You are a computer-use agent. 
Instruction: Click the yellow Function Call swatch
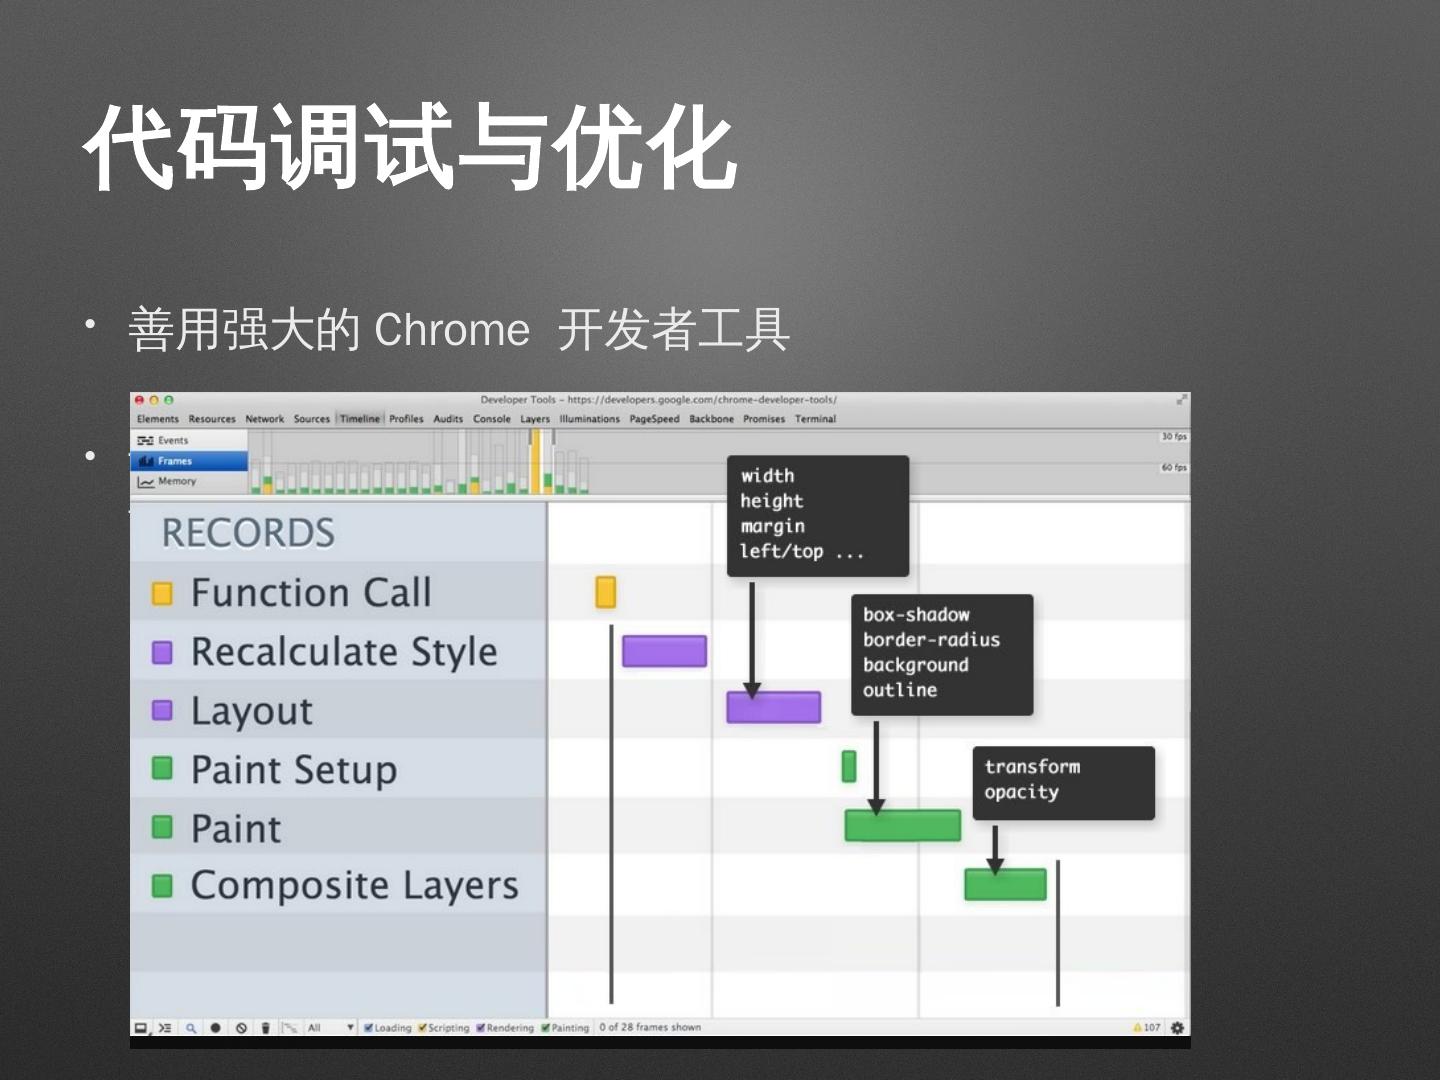click(x=162, y=594)
